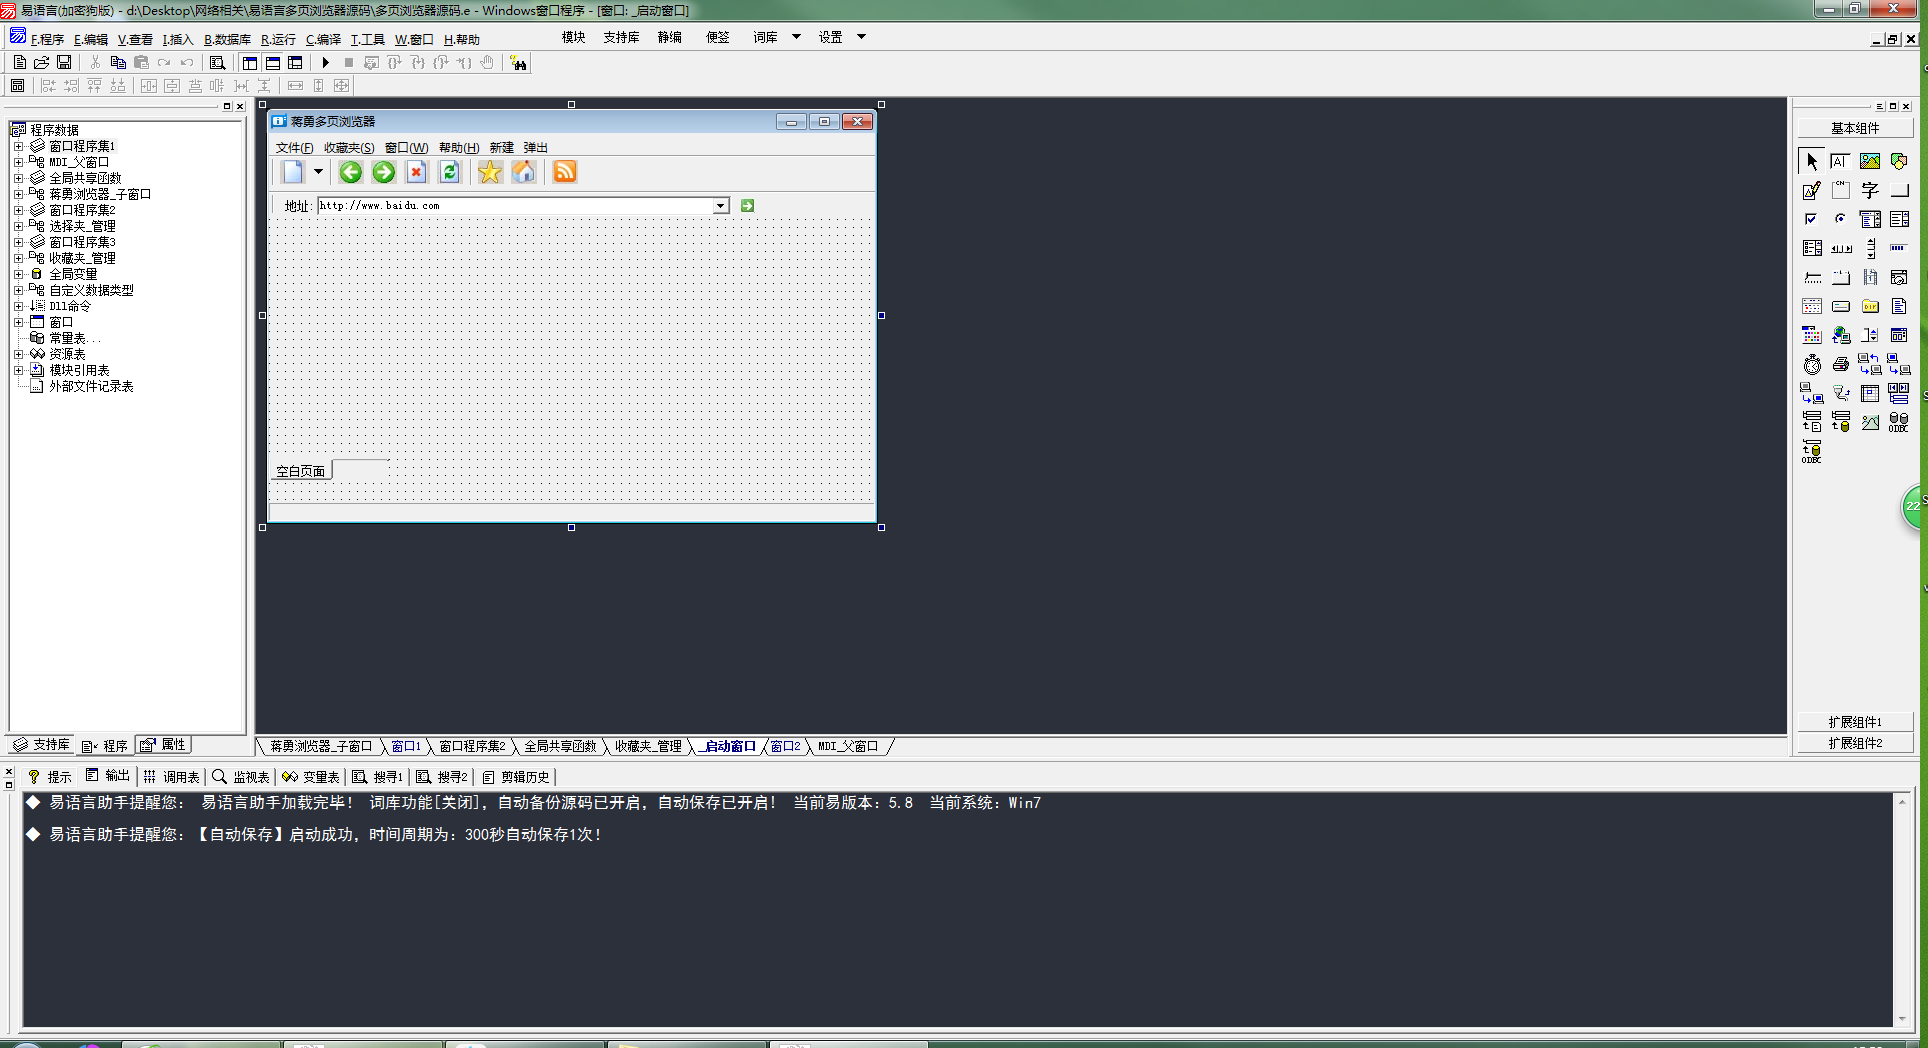
Task: Expand the 窗口程序集1 tree node
Action: 18,146
